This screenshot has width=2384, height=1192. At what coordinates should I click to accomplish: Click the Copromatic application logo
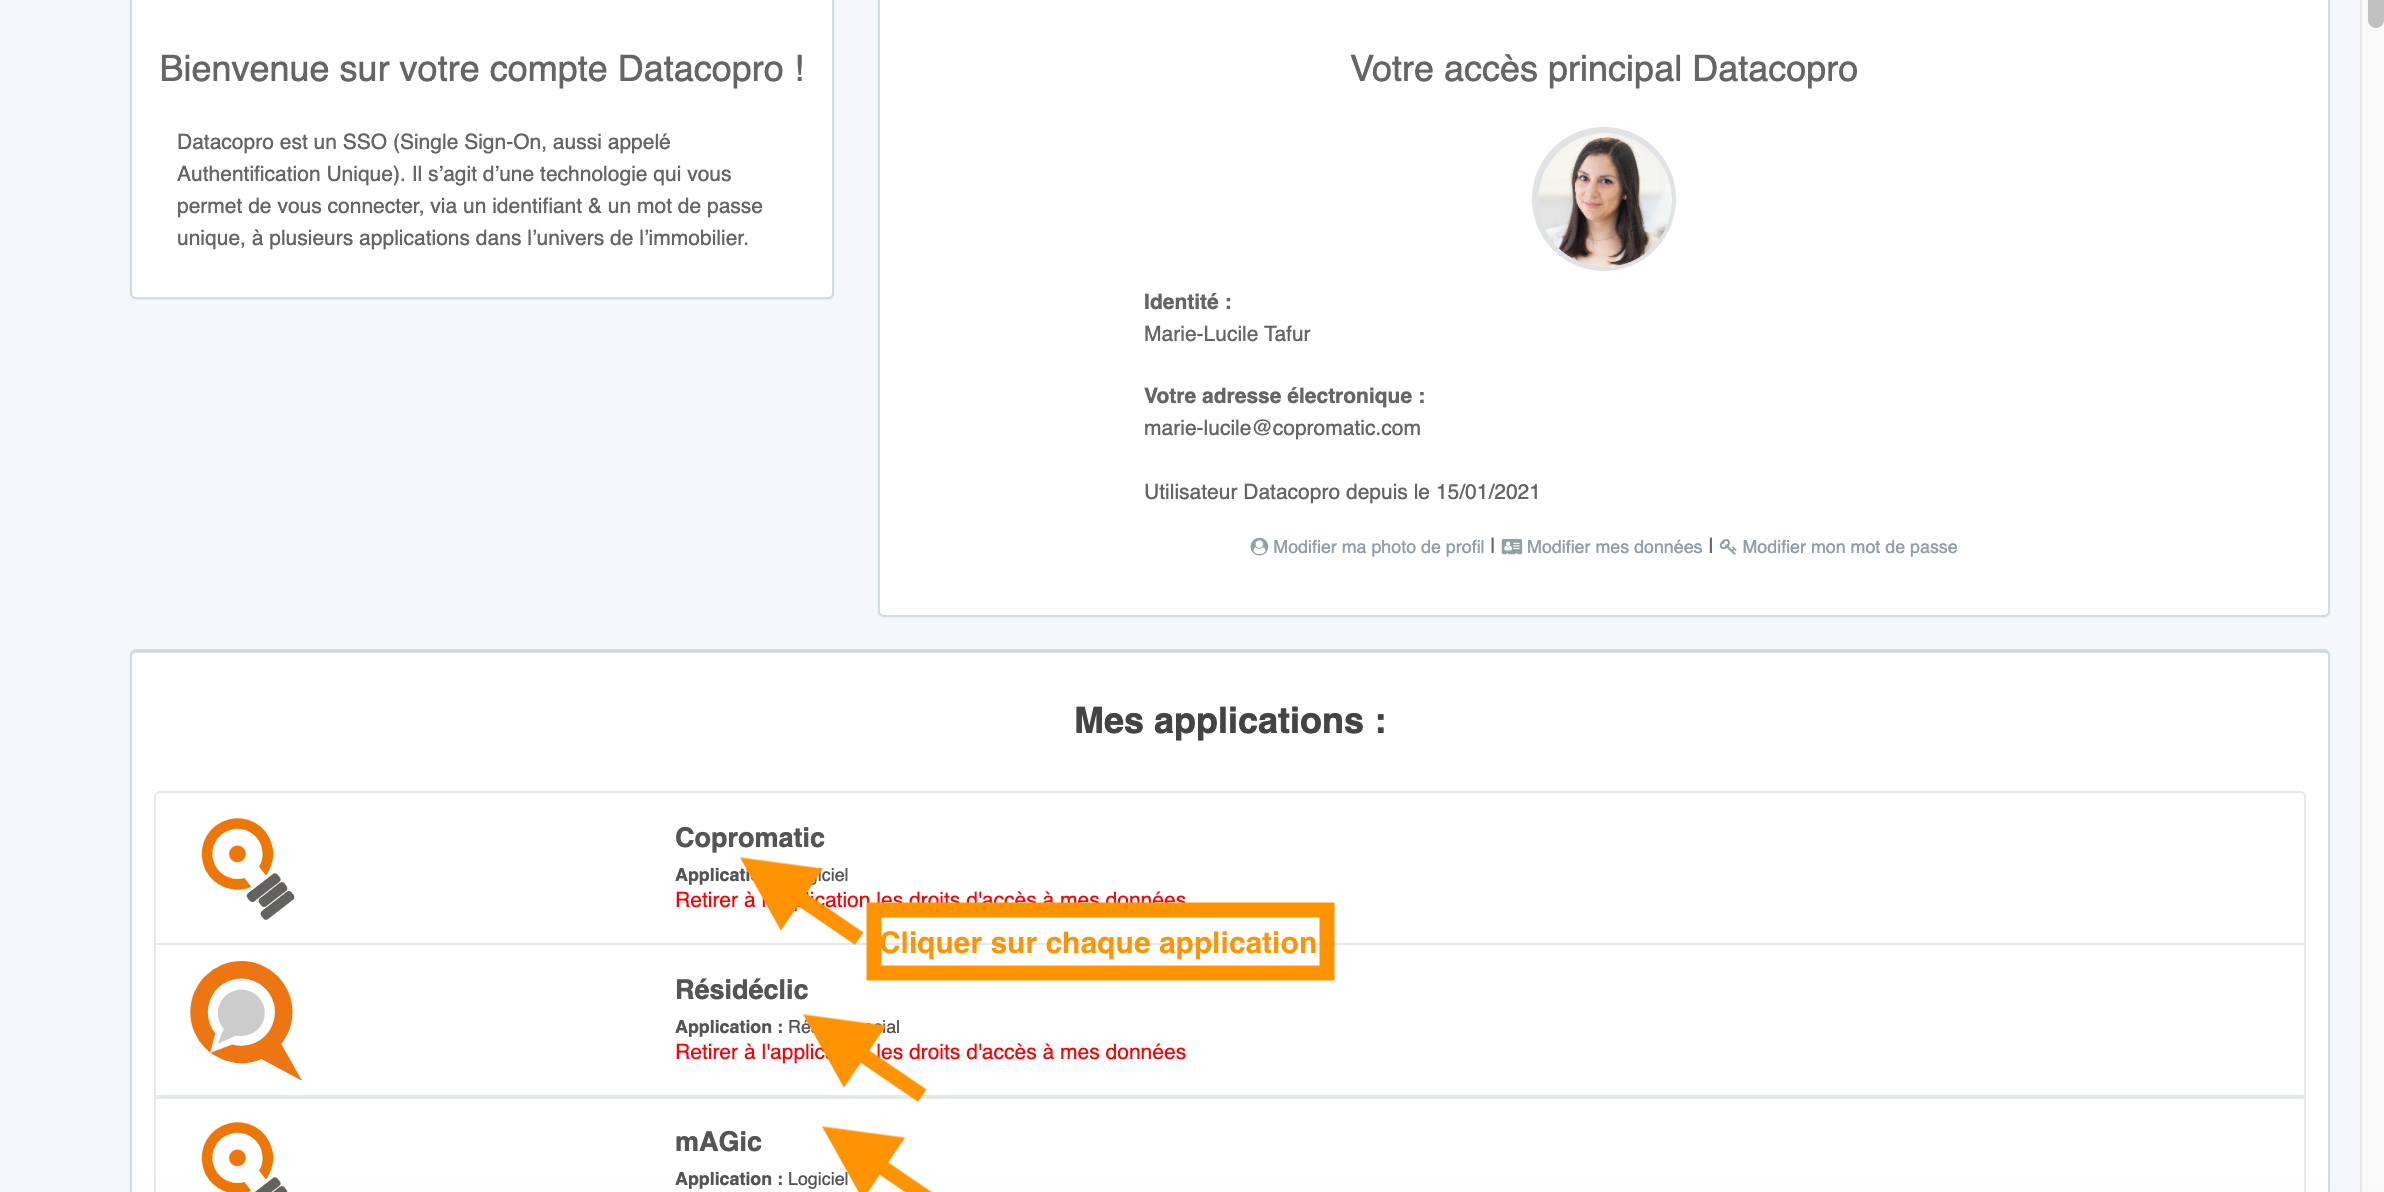pyautogui.click(x=248, y=868)
